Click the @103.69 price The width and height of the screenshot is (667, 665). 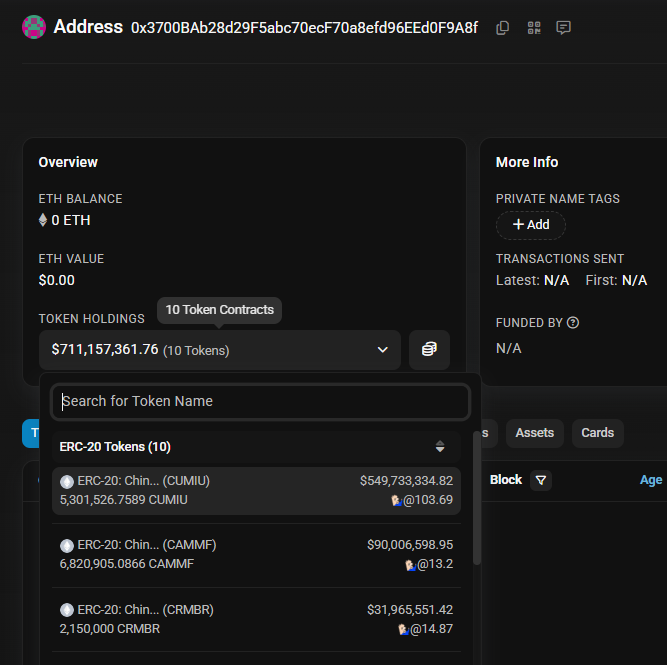(428, 500)
